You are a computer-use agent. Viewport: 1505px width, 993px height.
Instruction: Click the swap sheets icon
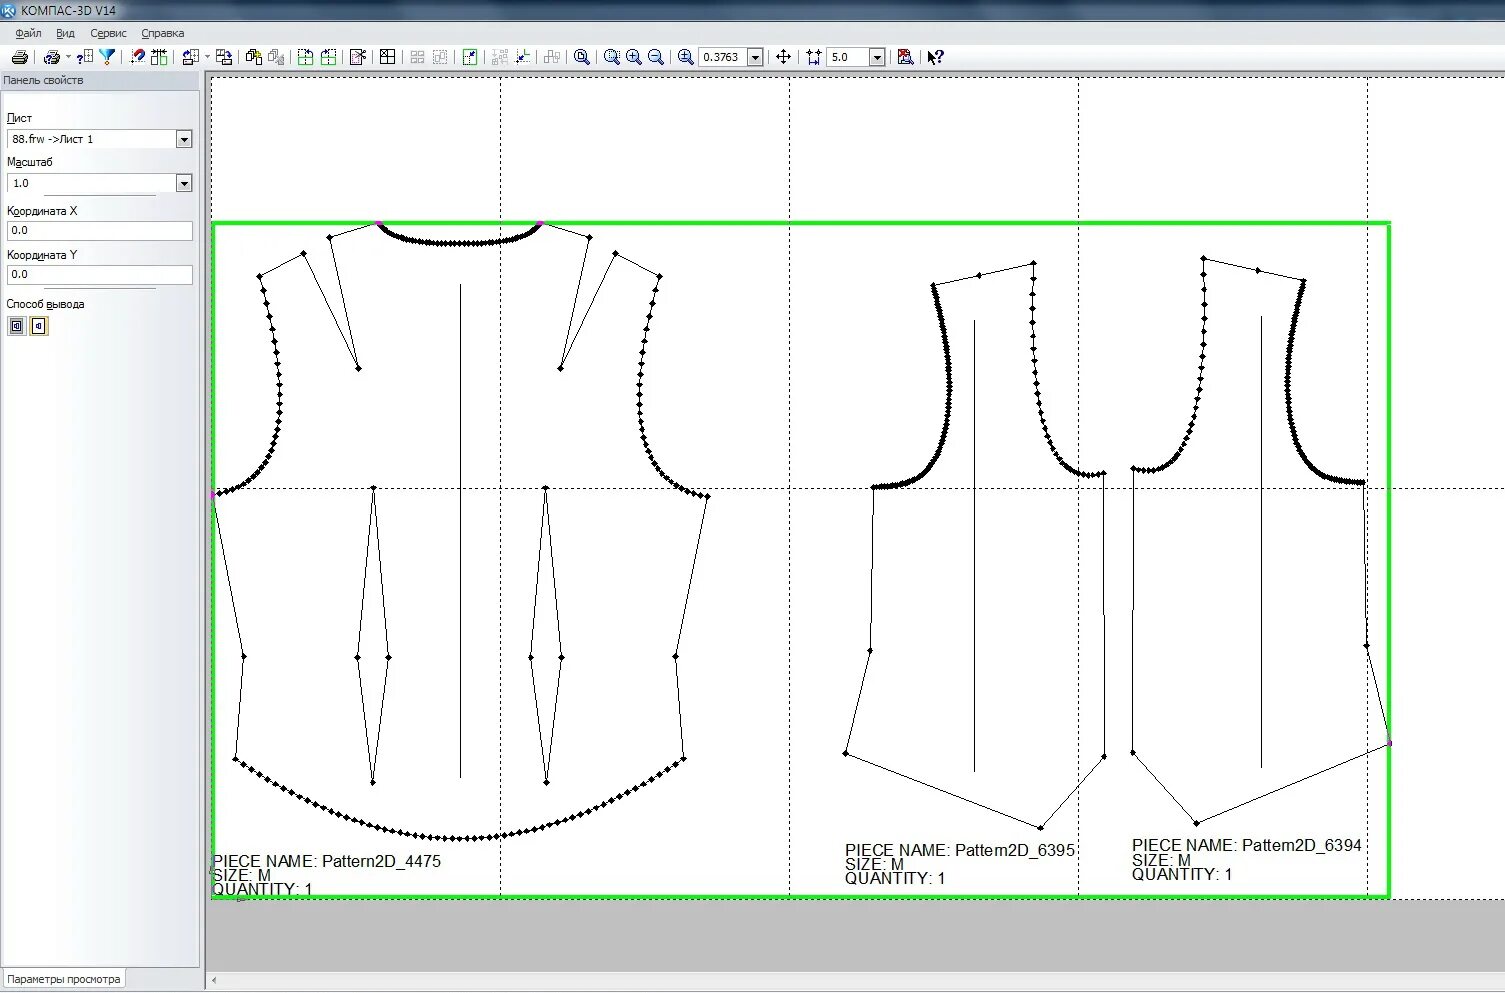224,57
